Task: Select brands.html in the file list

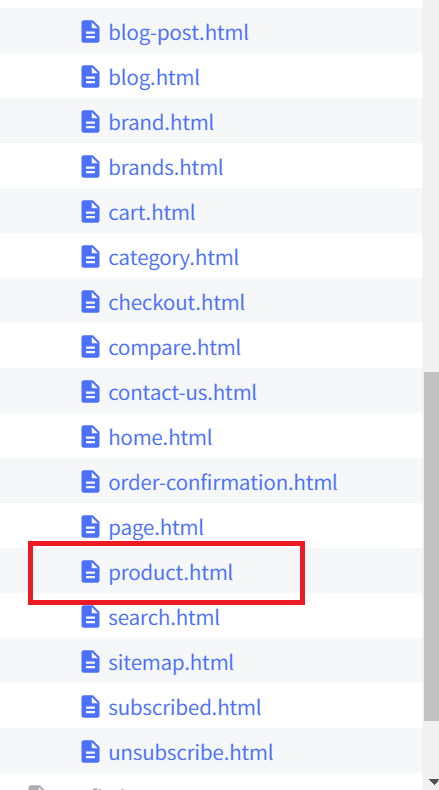Action: click(166, 167)
